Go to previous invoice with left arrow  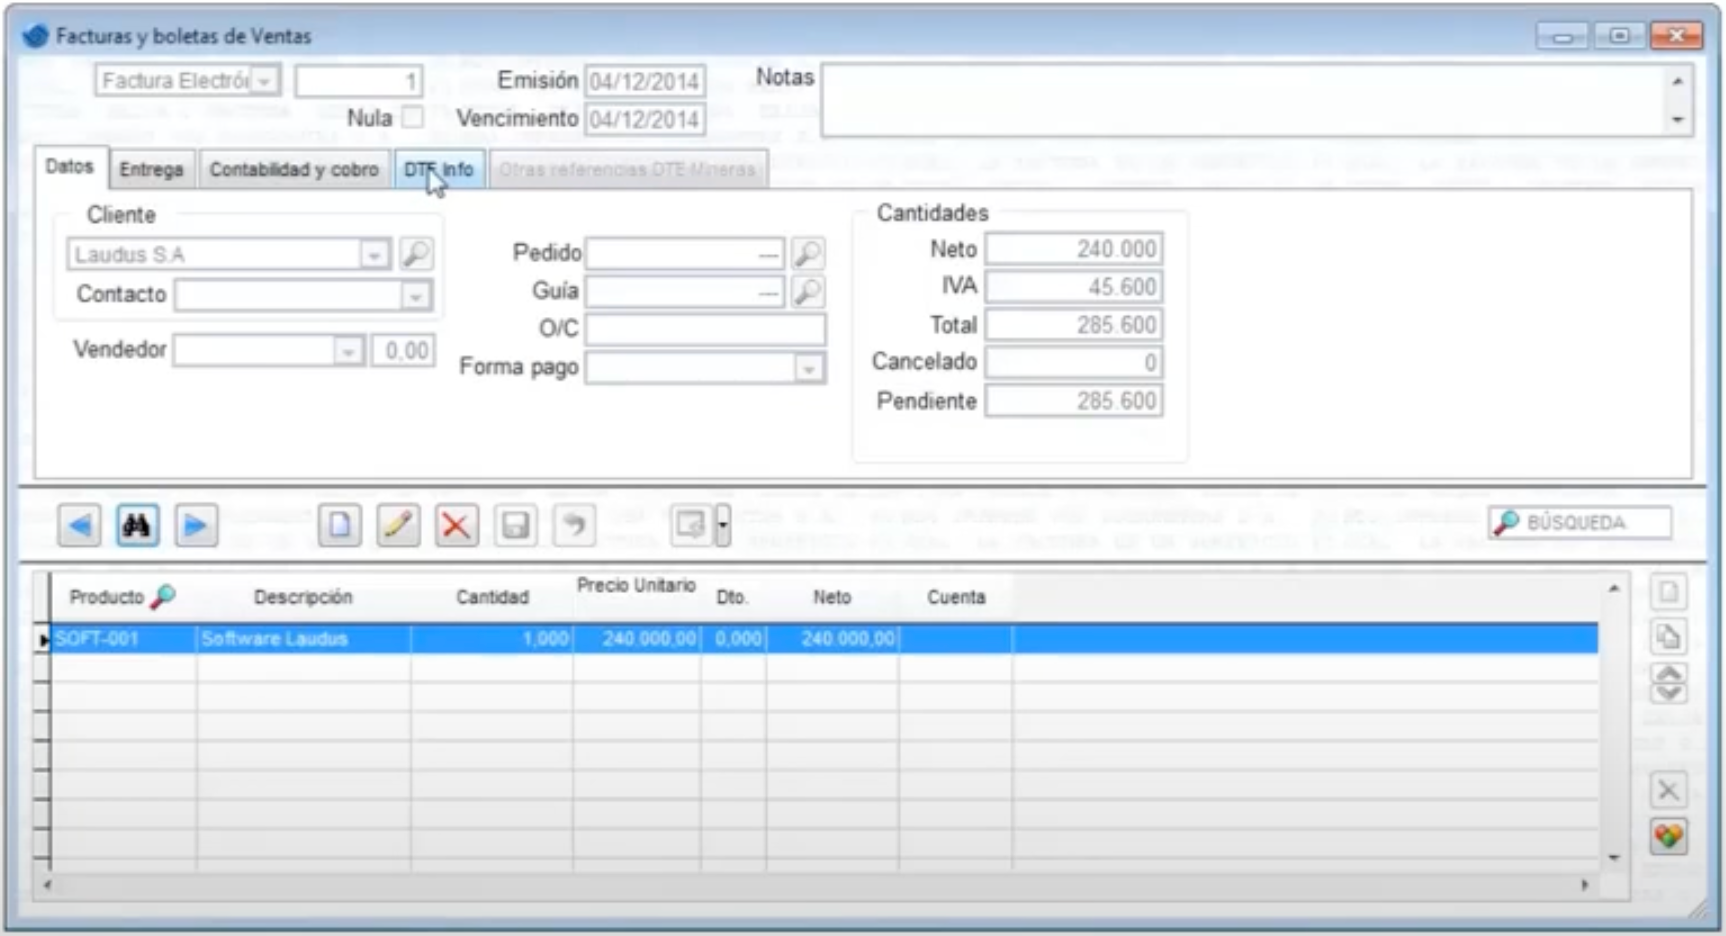click(79, 525)
